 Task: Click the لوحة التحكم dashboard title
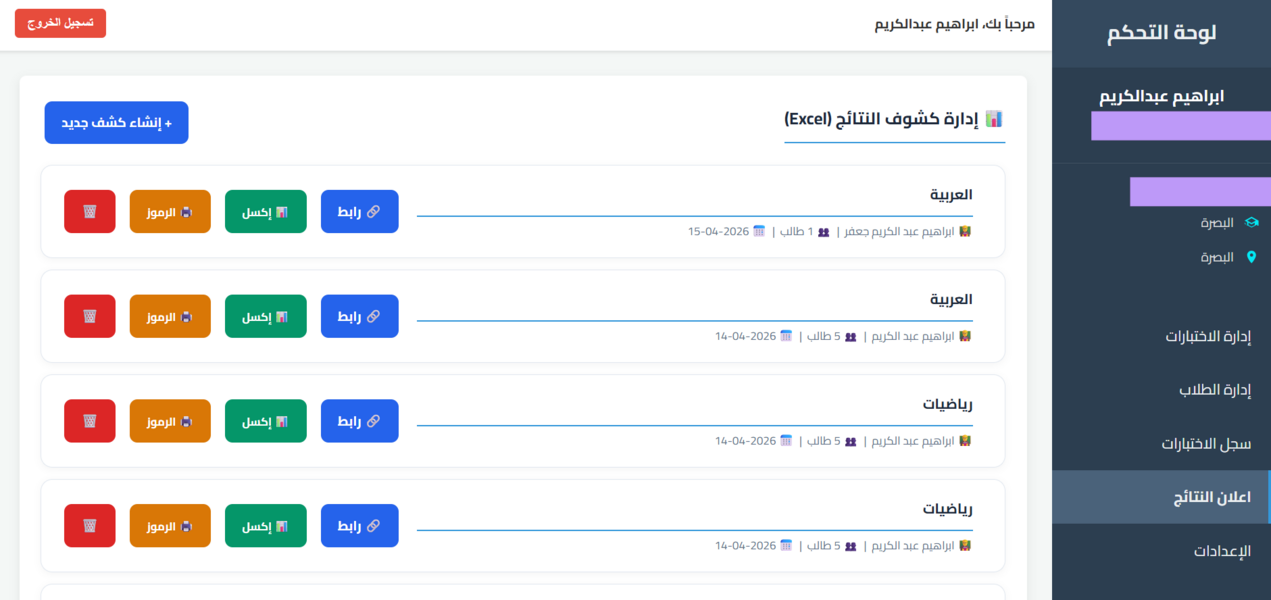(x=1161, y=33)
